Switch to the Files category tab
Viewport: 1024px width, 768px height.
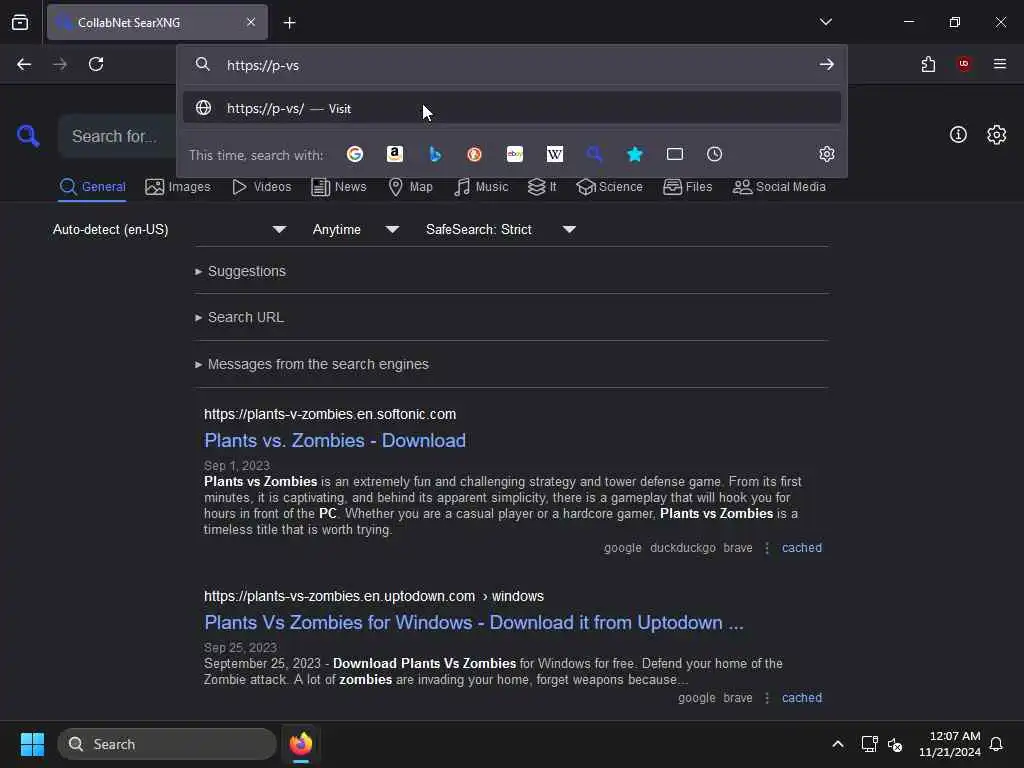pos(688,187)
